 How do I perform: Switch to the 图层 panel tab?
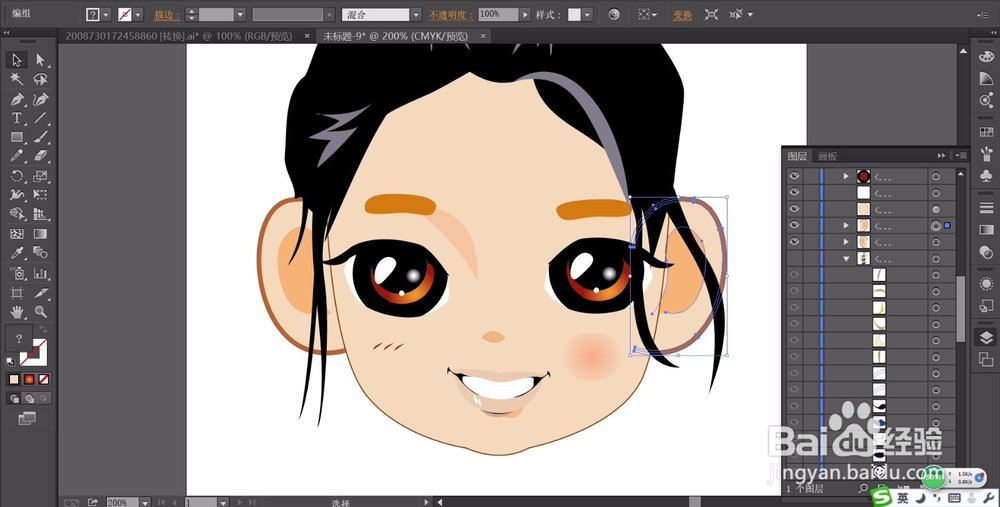797,156
